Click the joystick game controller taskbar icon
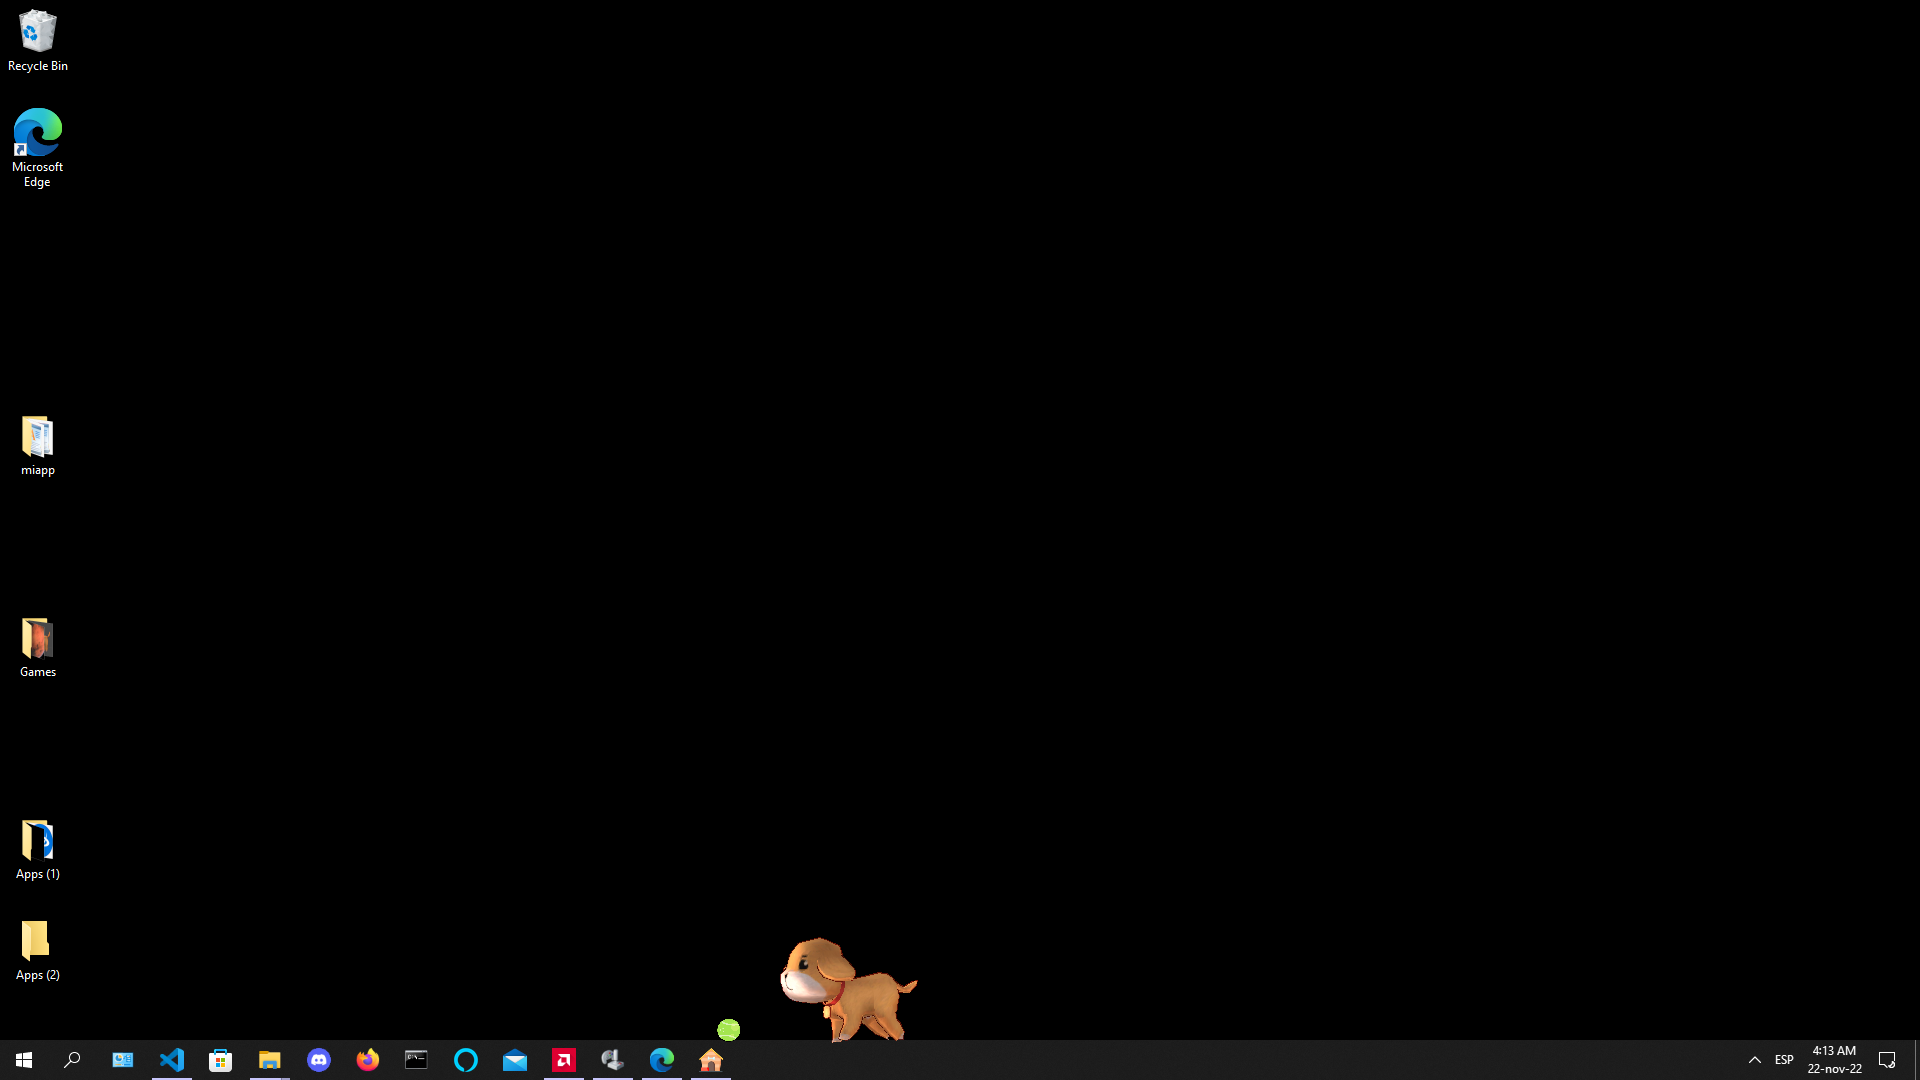1920x1080 pixels. tap(613, 1060)
